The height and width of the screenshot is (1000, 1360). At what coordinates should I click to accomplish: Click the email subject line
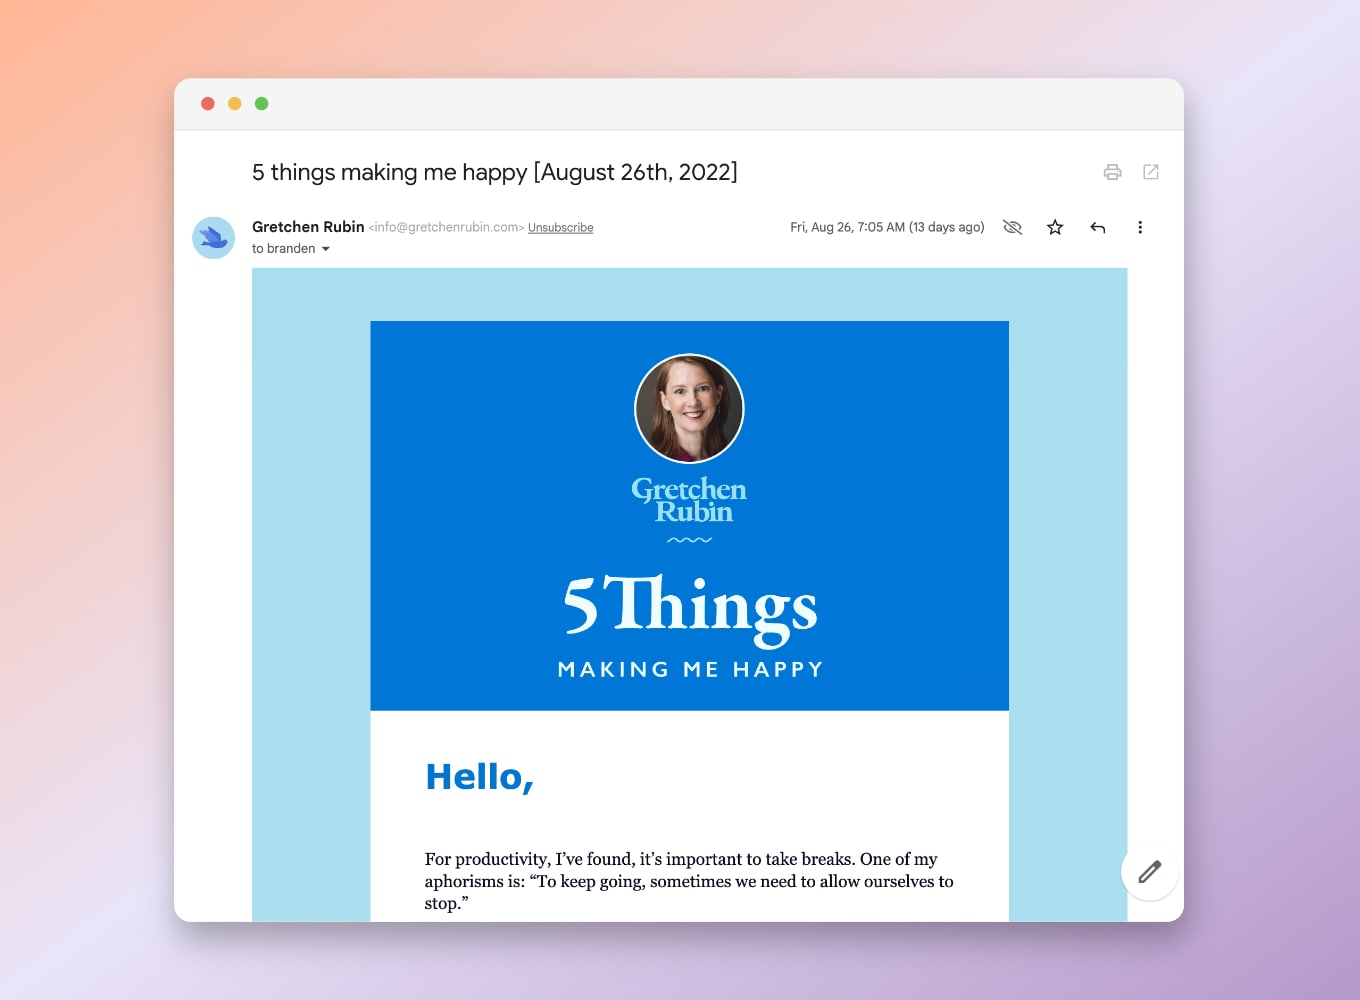tap(495, 172)
